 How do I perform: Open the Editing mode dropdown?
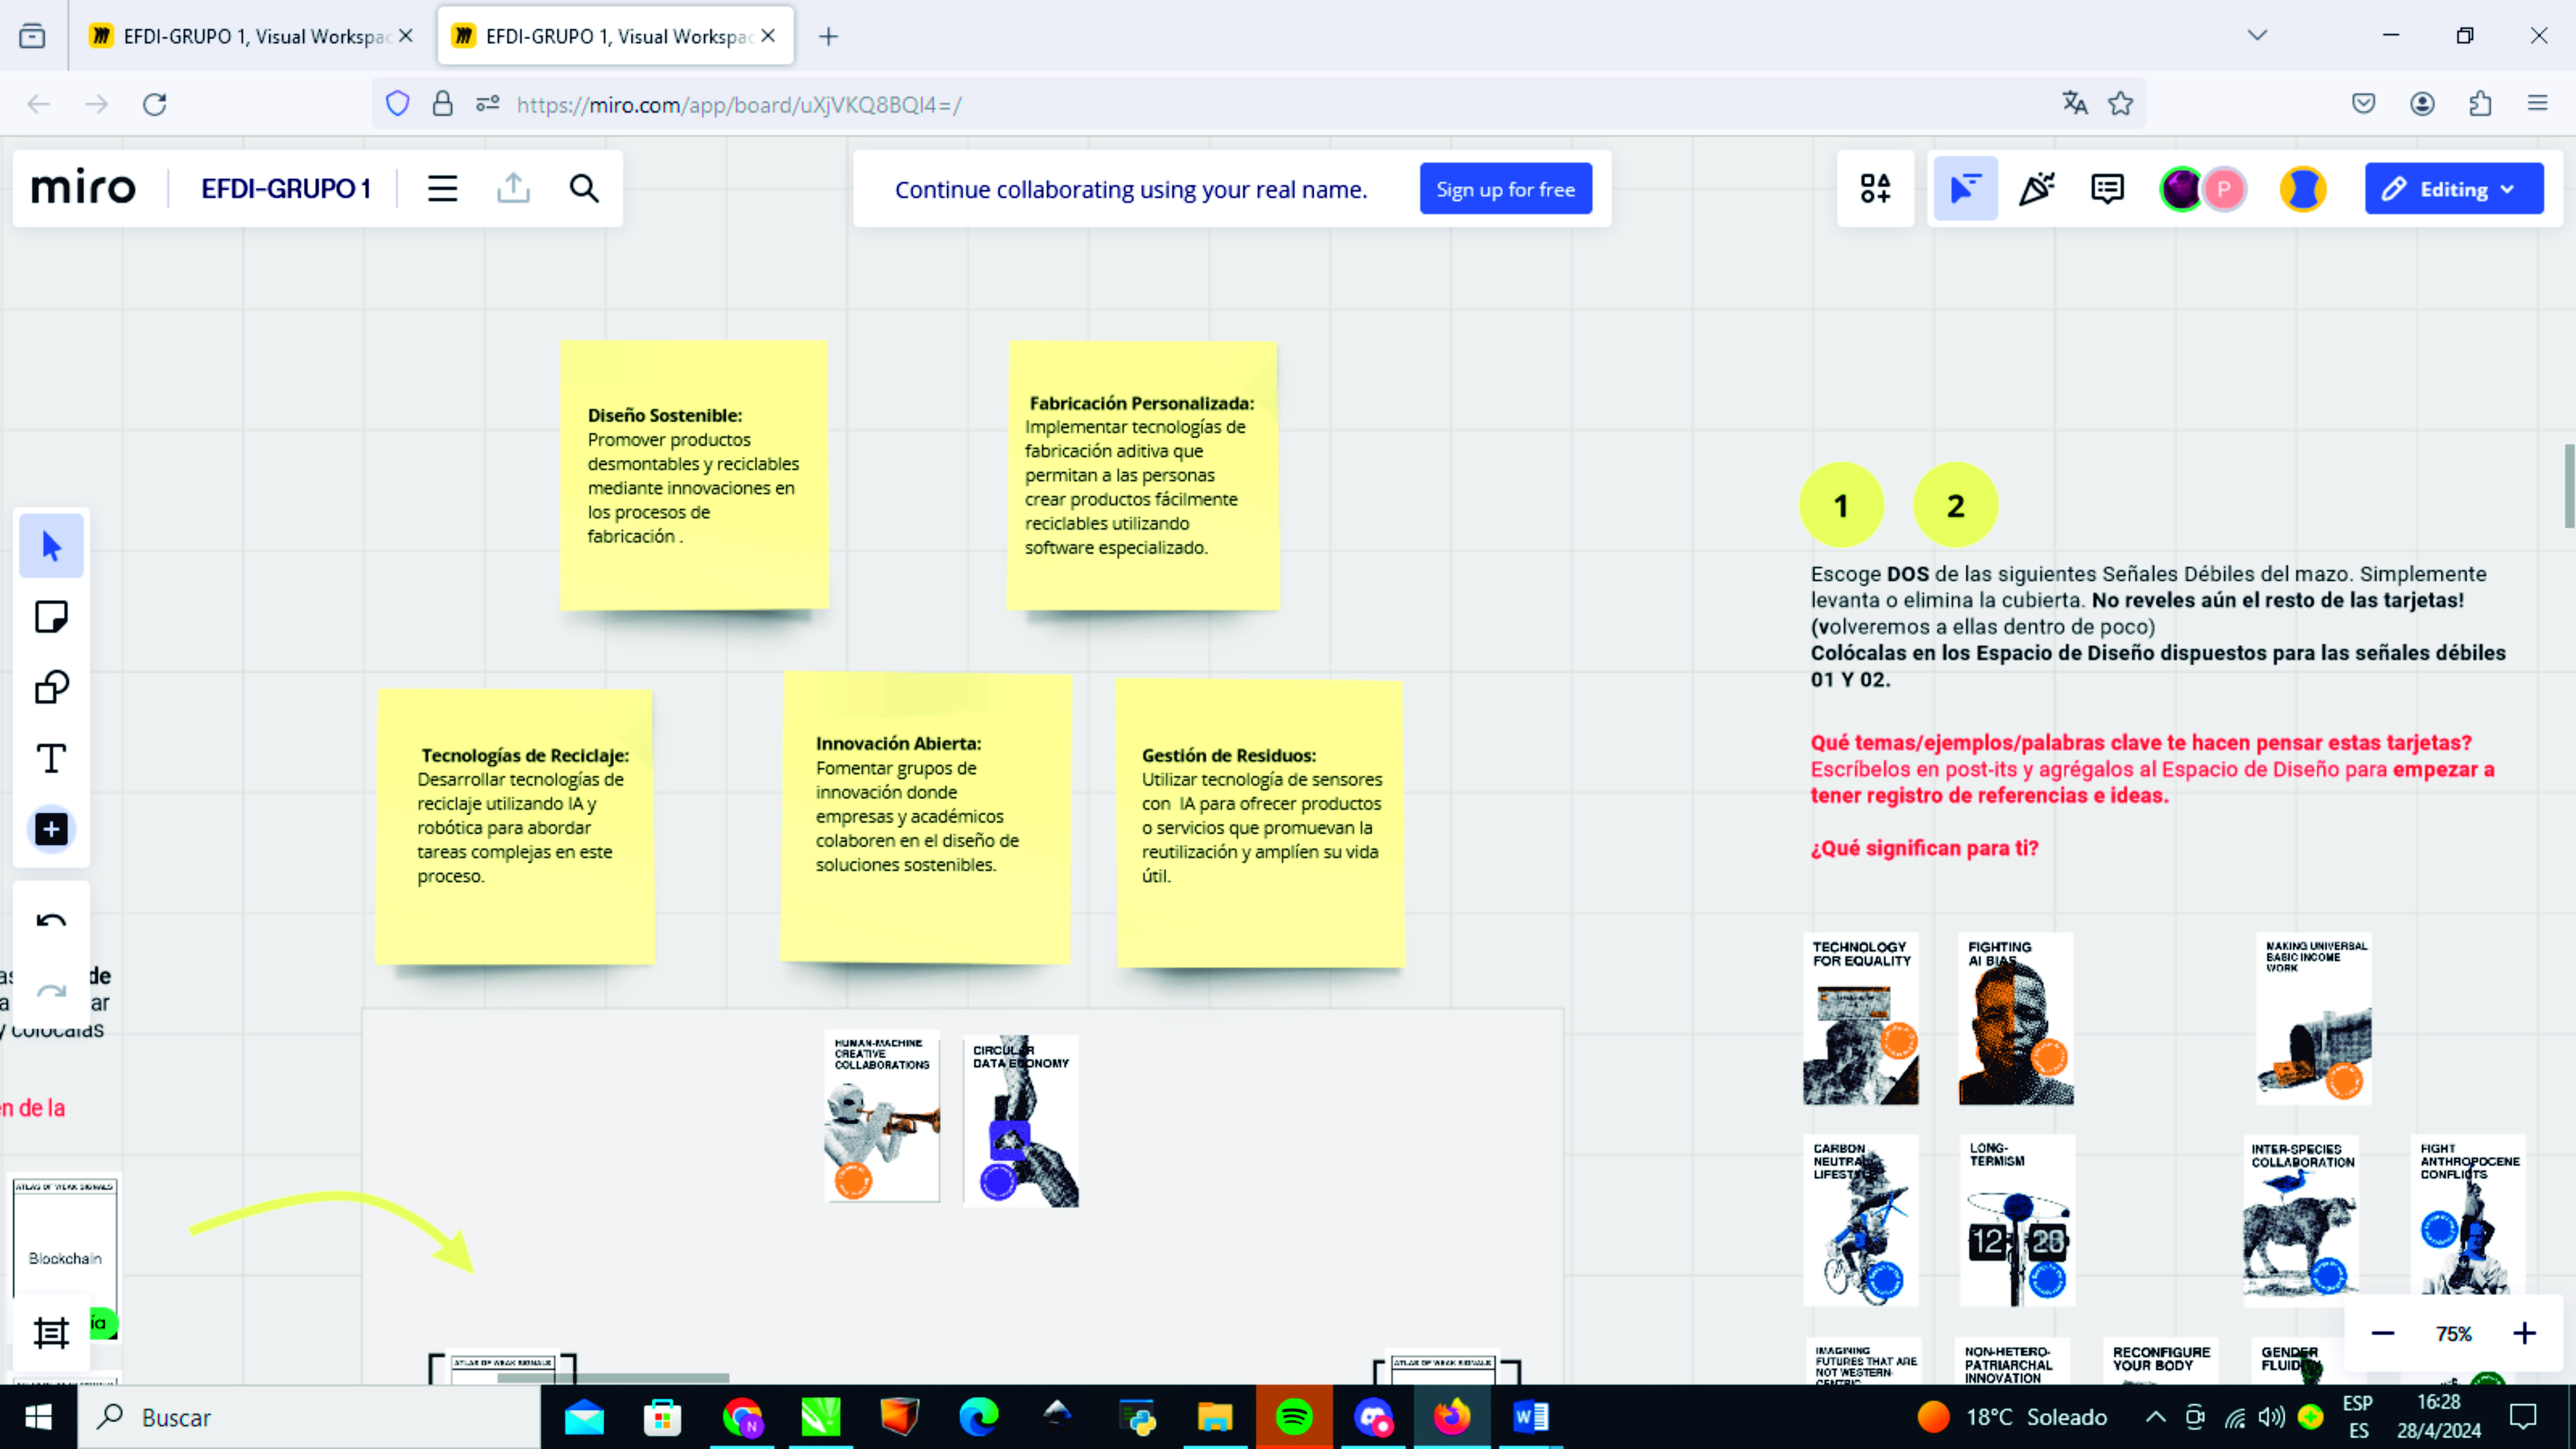coord(2453,189)
